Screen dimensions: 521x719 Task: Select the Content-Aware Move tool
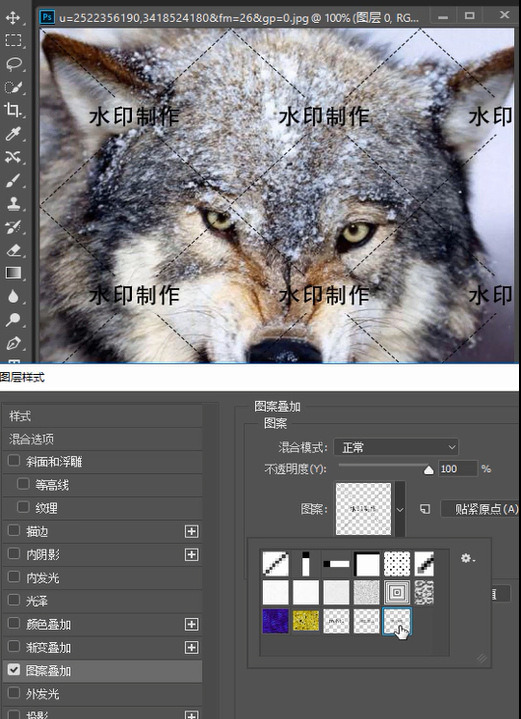click(x=13, y=157)
